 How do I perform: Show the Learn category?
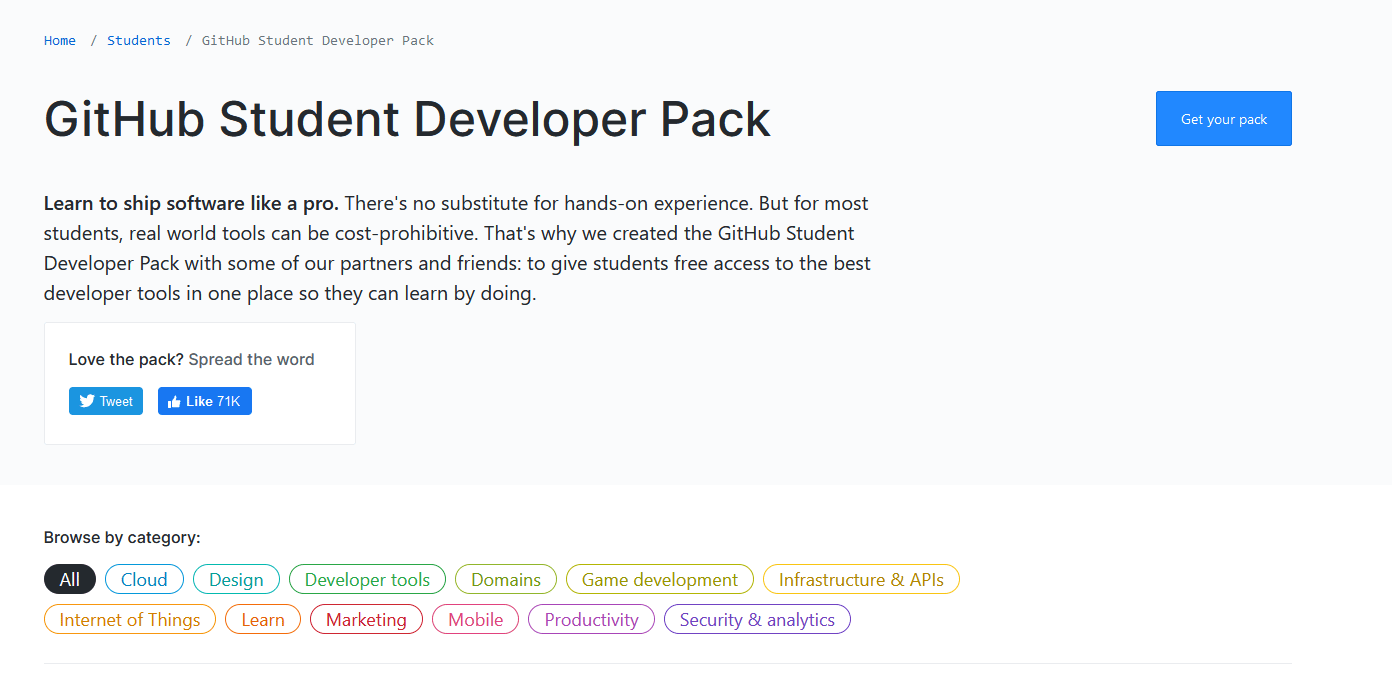point(263,619)
